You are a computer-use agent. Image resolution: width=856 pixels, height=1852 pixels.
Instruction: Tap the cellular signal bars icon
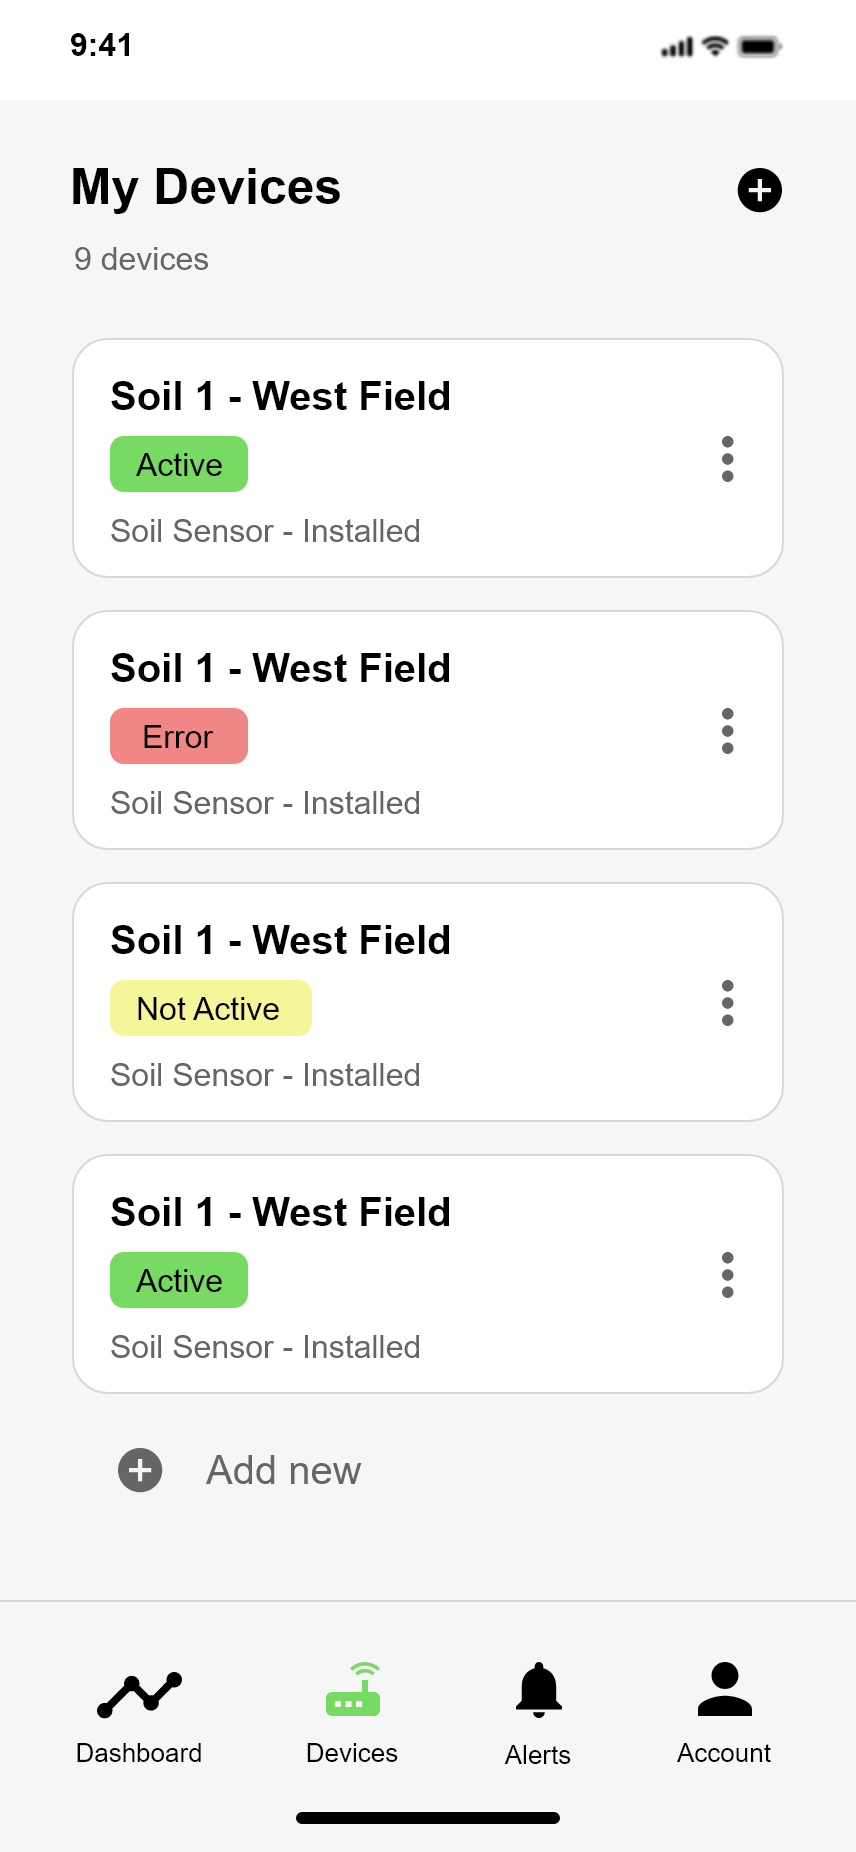tap(677, 47)
